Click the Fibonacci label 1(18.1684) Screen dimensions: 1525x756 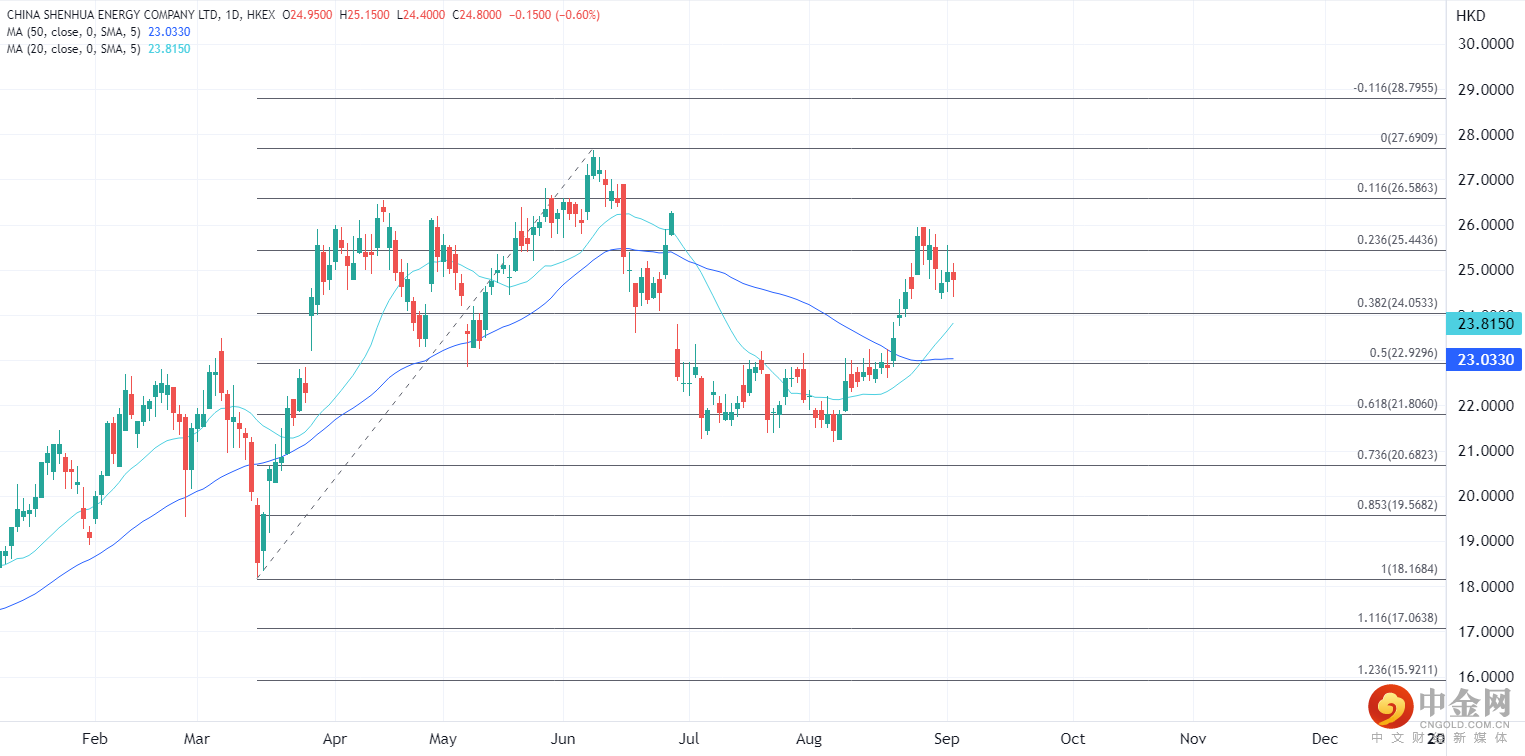1409,569
